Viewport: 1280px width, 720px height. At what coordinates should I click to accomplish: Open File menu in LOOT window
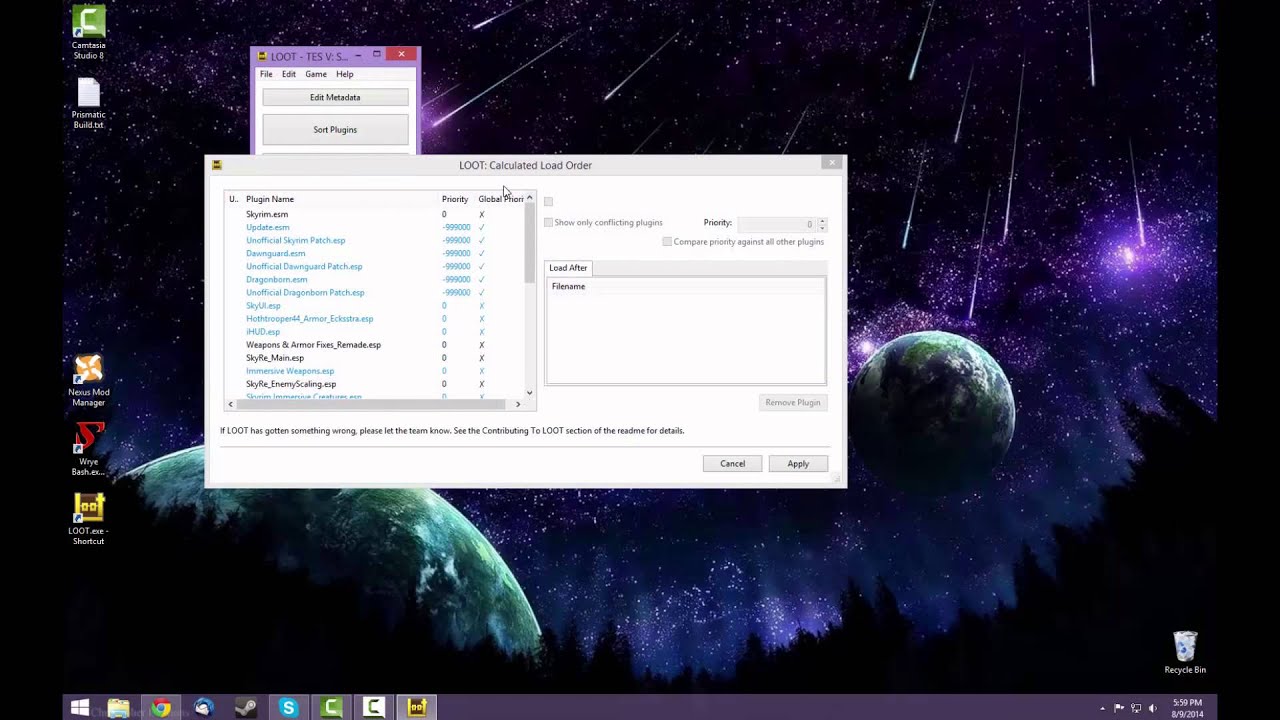click(x=266, y=74)
